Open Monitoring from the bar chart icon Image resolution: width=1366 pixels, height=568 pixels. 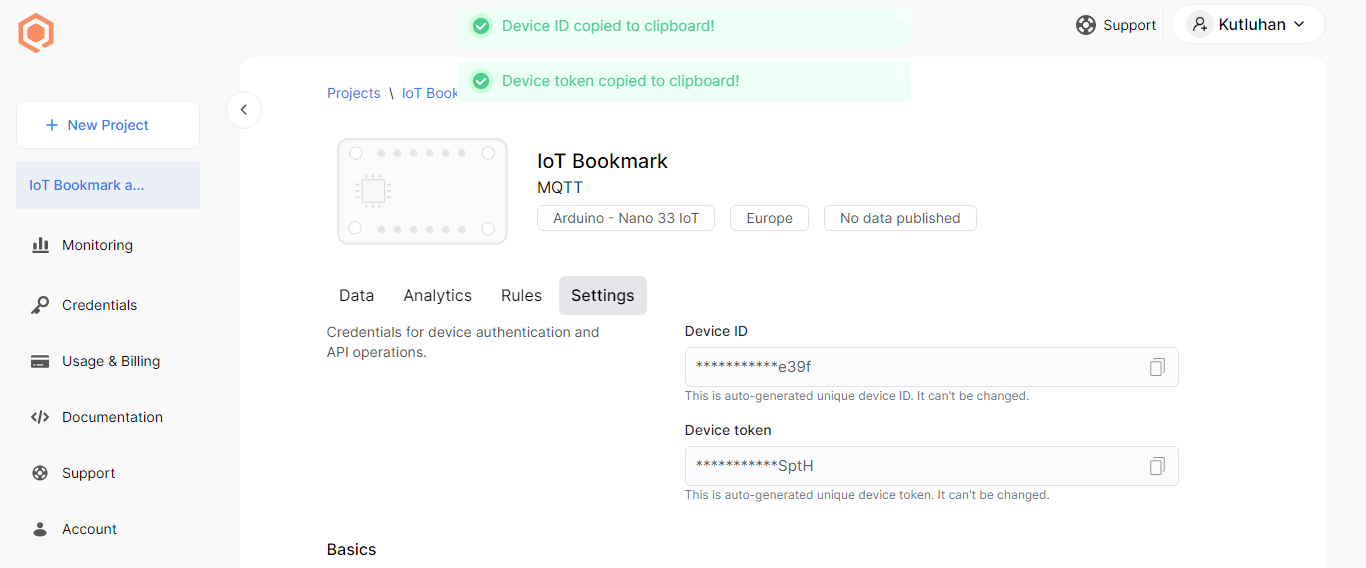coord(41,245)
